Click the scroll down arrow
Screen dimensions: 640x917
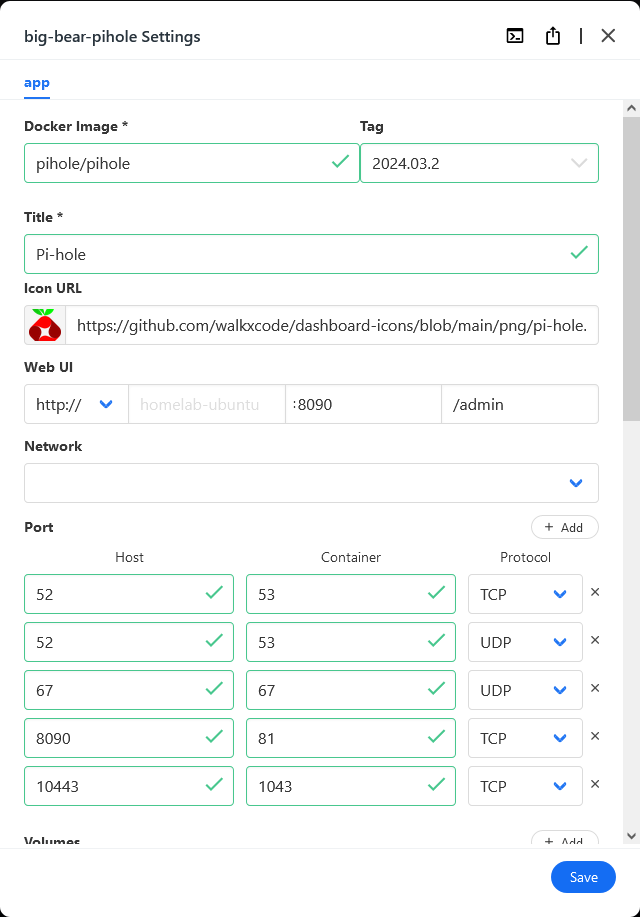point(631,836)
